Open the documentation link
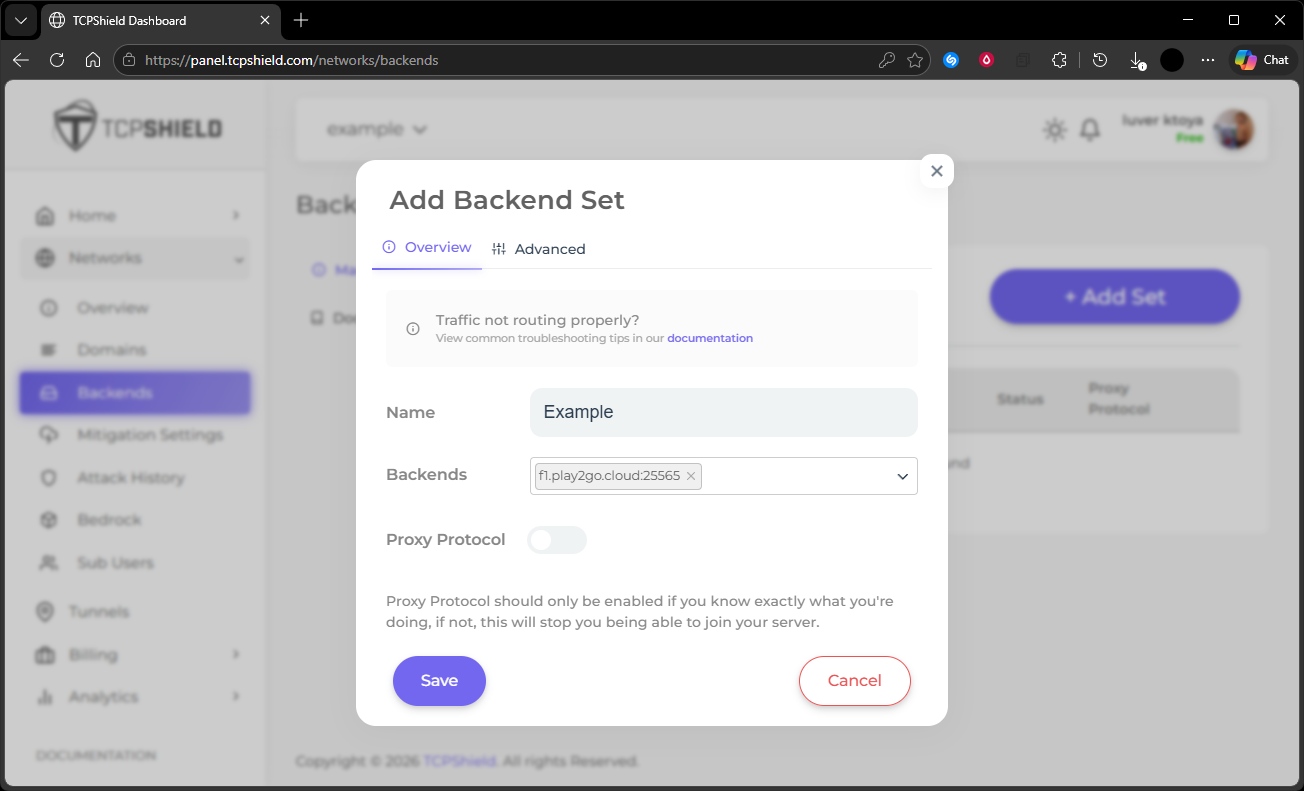Image resolution: width=1304 pixels, height=791 pixels. point(710,338)
